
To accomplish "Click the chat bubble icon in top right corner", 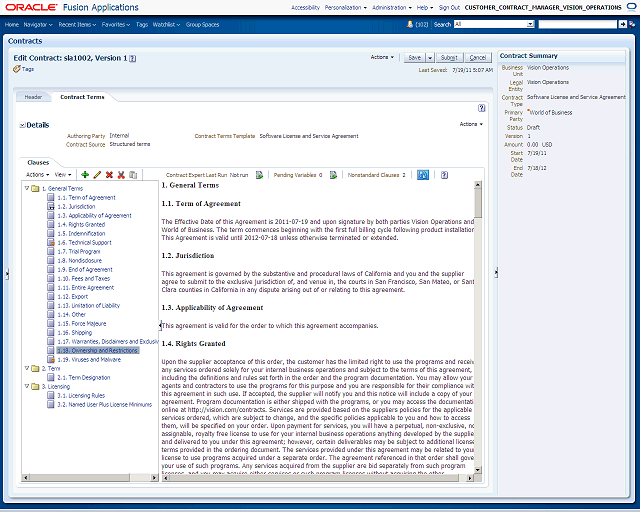I will 631,7.
